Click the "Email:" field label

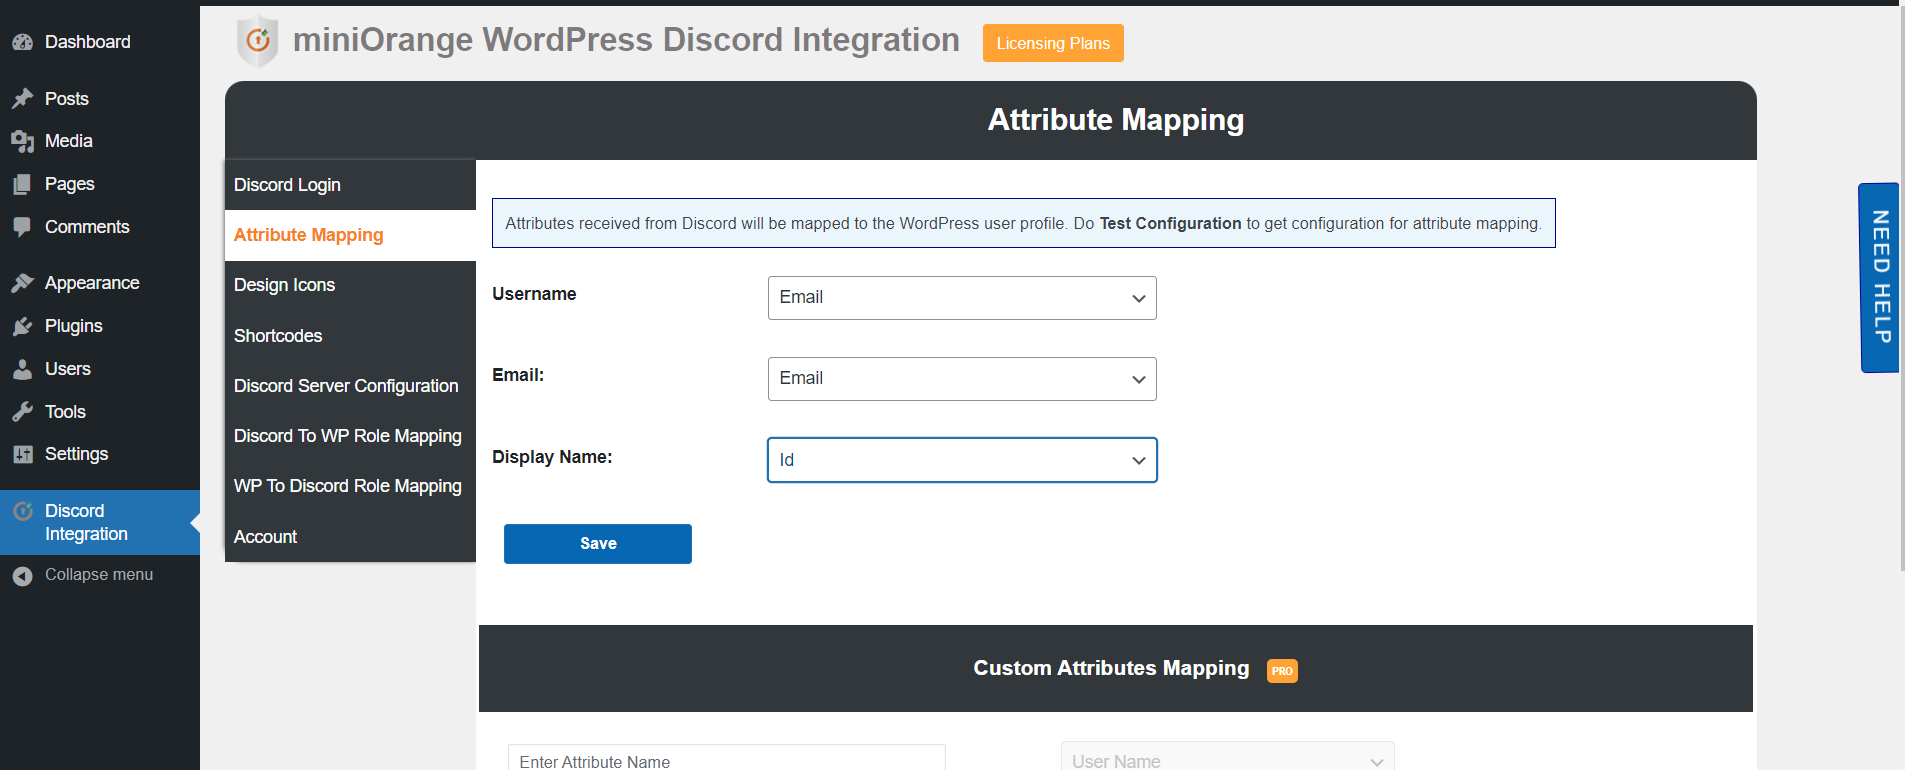click(518, 375)
